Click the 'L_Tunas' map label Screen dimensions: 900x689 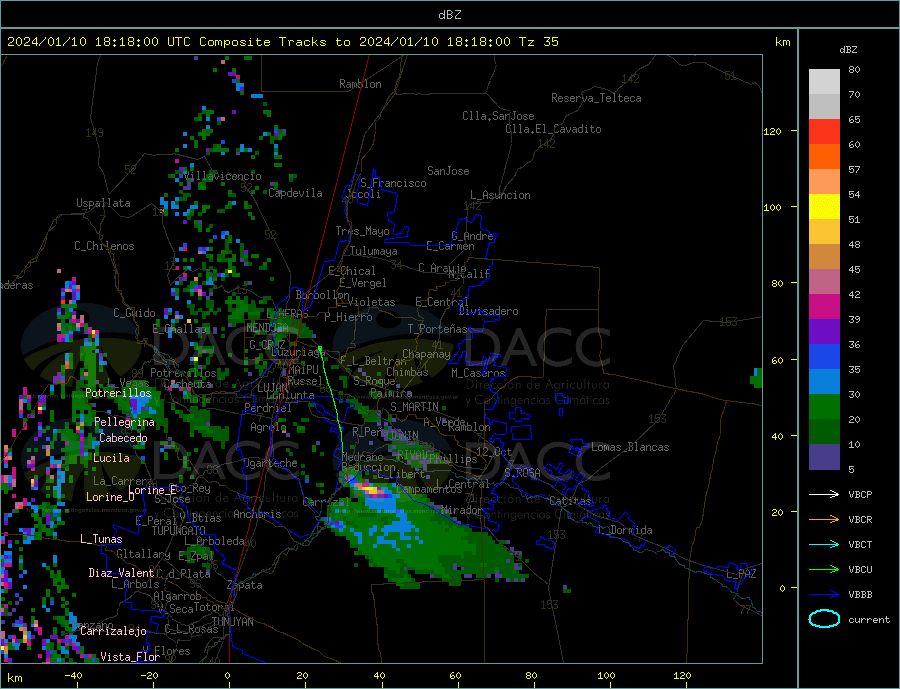tap(101, 539)
